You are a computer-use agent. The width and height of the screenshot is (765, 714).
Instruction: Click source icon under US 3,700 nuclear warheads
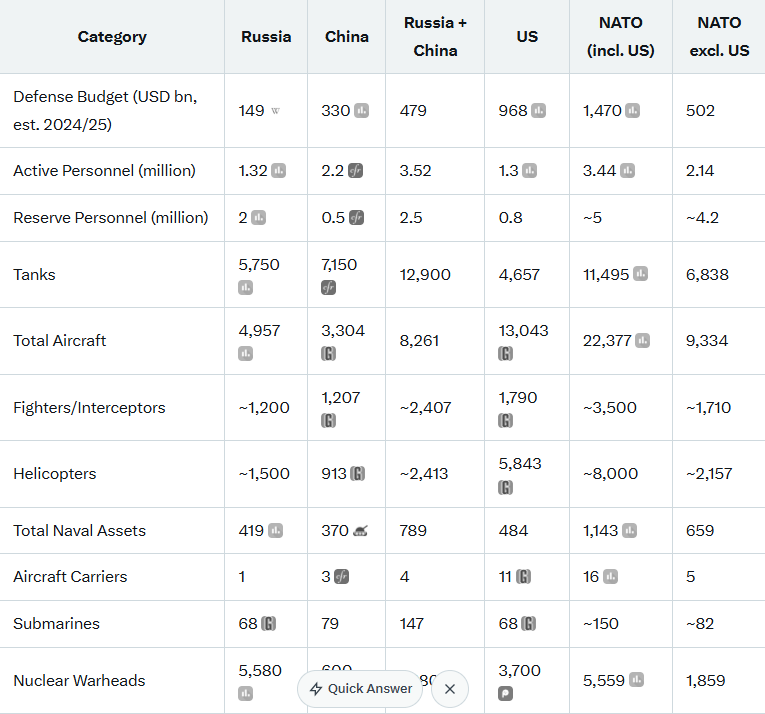tap(506, 693)
